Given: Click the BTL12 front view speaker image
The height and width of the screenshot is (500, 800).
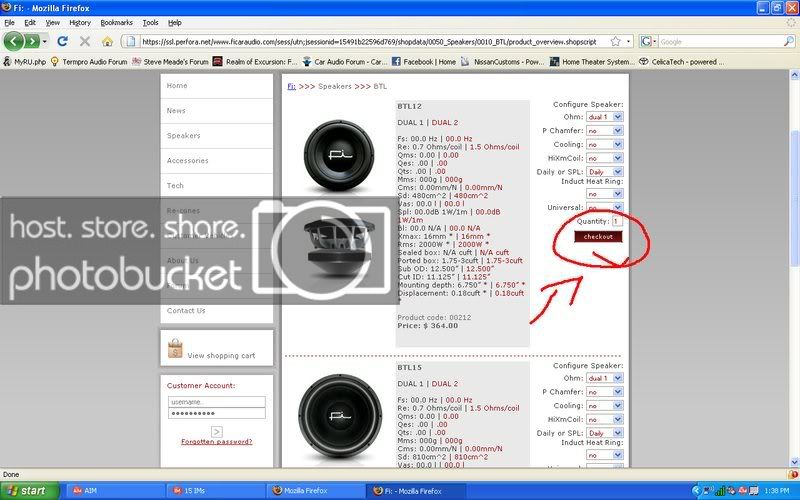Looking at the screenshot, I should coord(339,156).
